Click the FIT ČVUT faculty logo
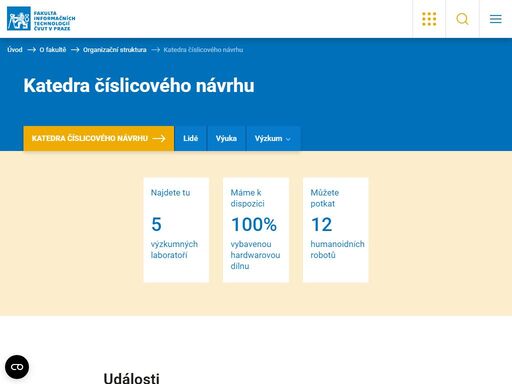 41,19
